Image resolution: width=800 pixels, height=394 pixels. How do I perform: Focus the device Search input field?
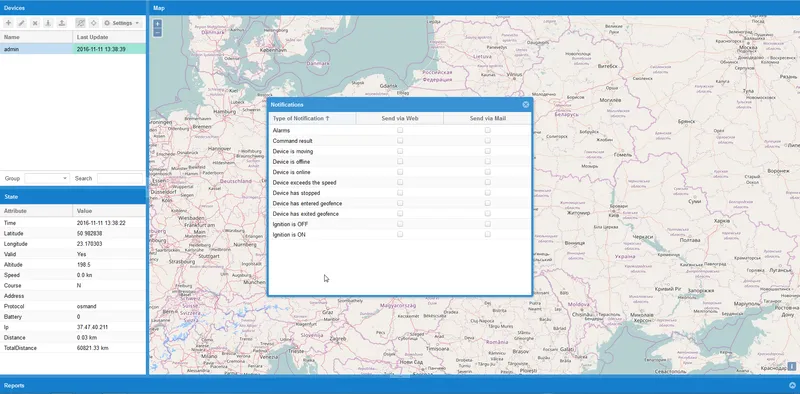coord(120,179)
